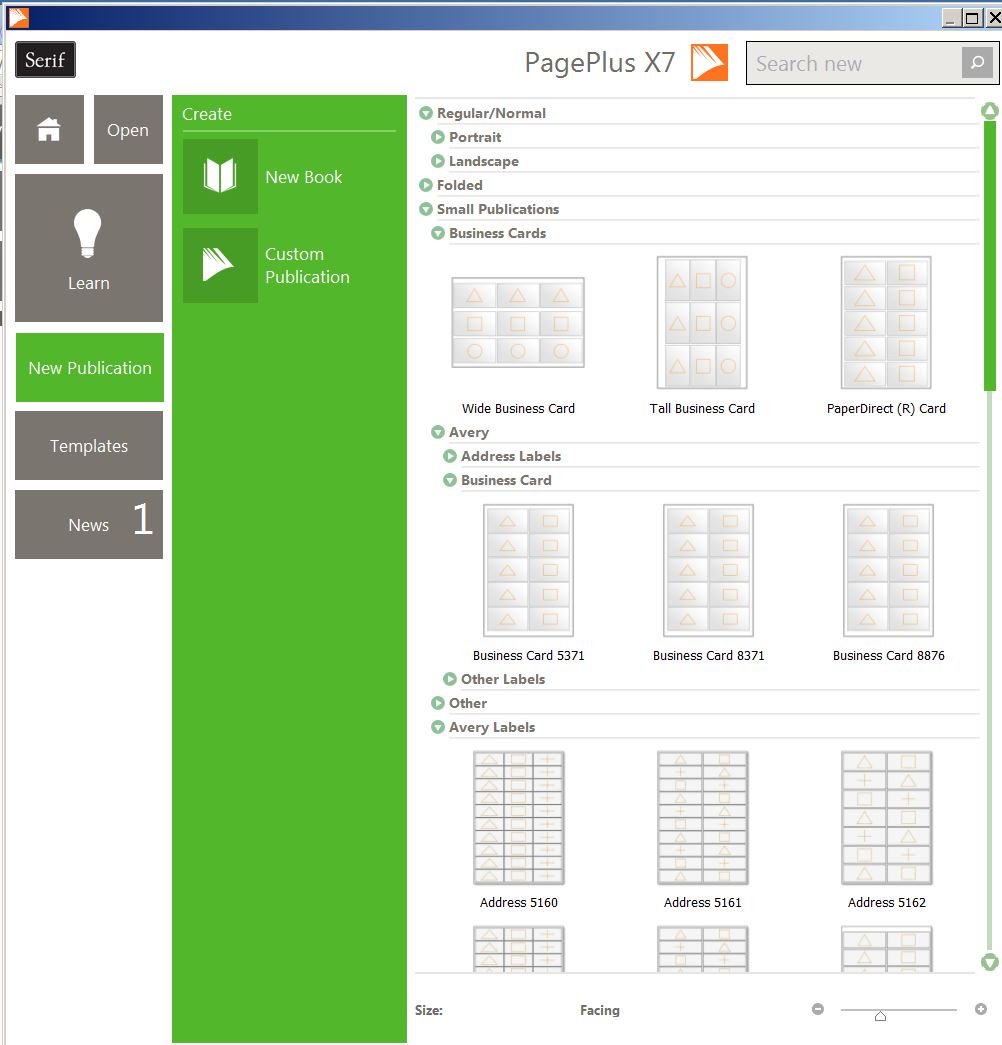
Task: Click the Custom Publication label
Action: [307, 265]
